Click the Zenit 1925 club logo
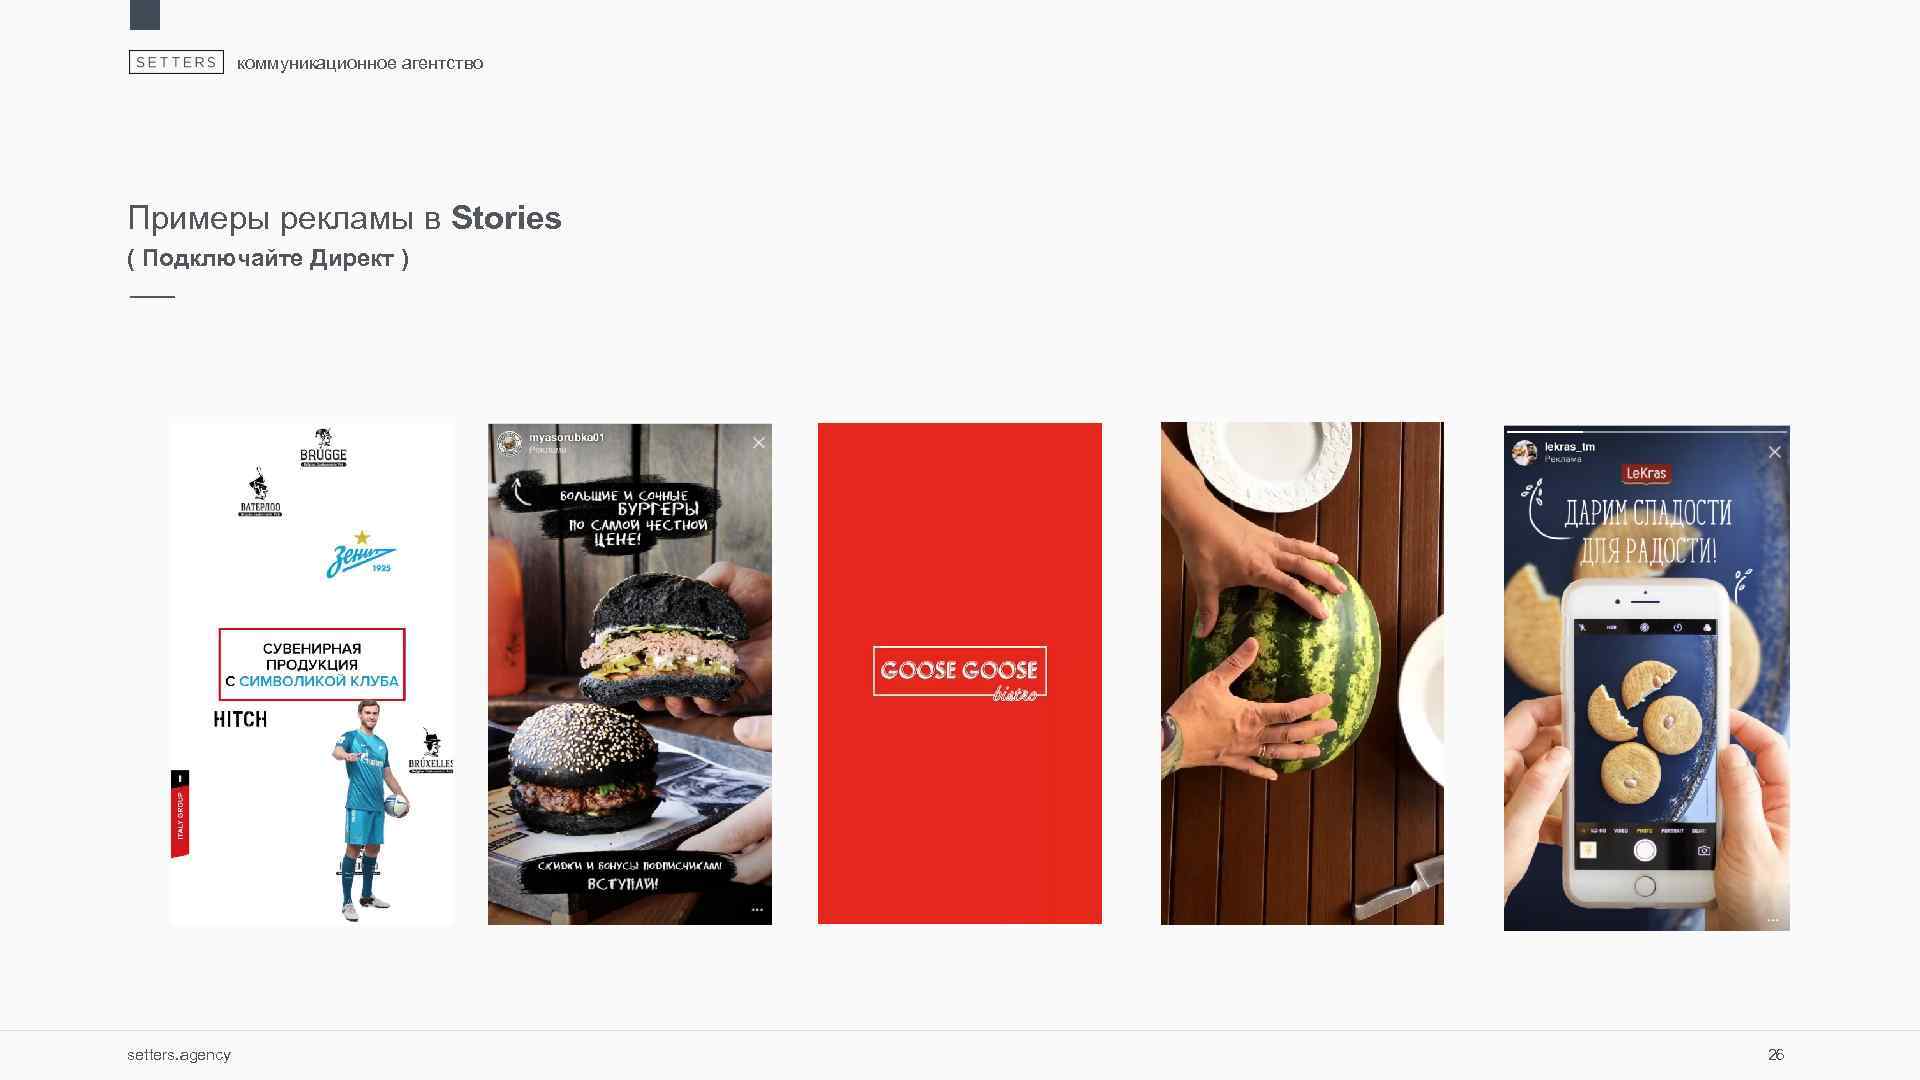The height and width of the screenshot is (1080, 1920). click(361, 555)
